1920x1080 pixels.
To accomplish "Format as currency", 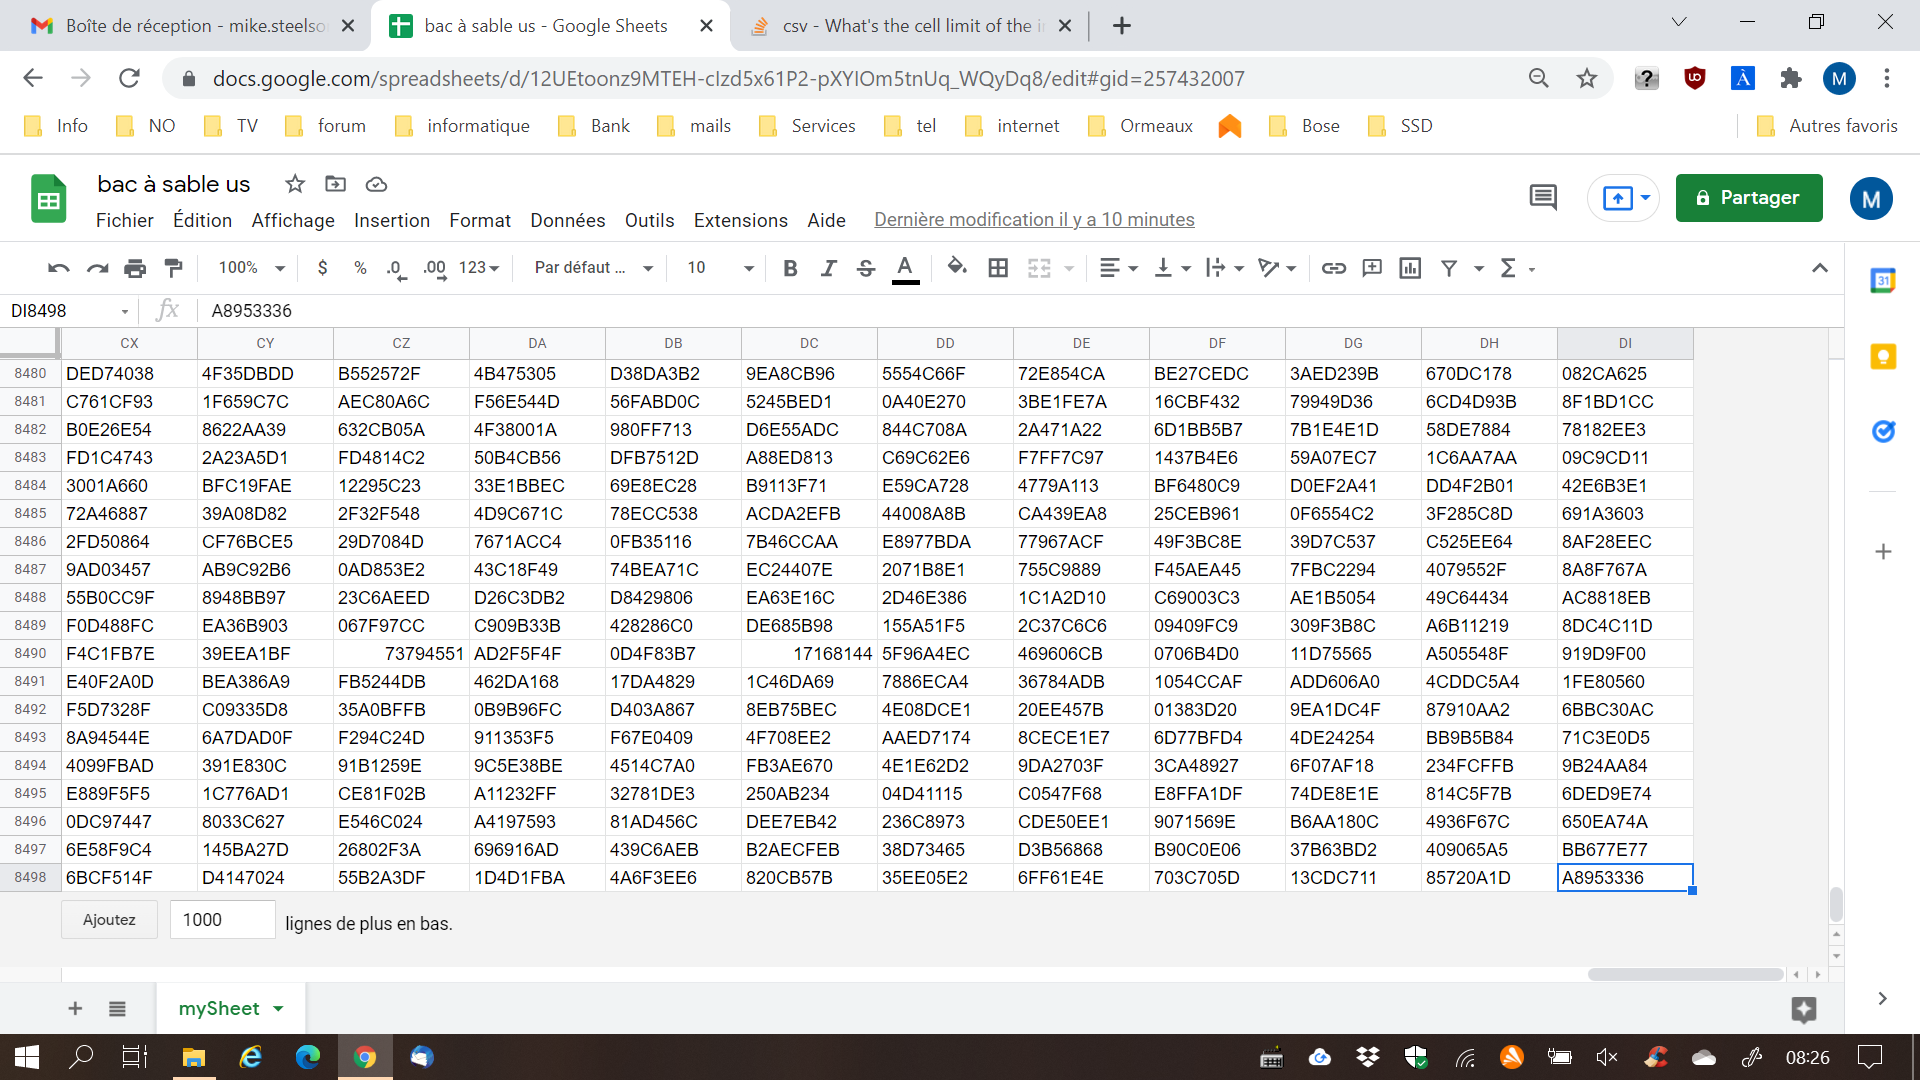I will [322, 268].
